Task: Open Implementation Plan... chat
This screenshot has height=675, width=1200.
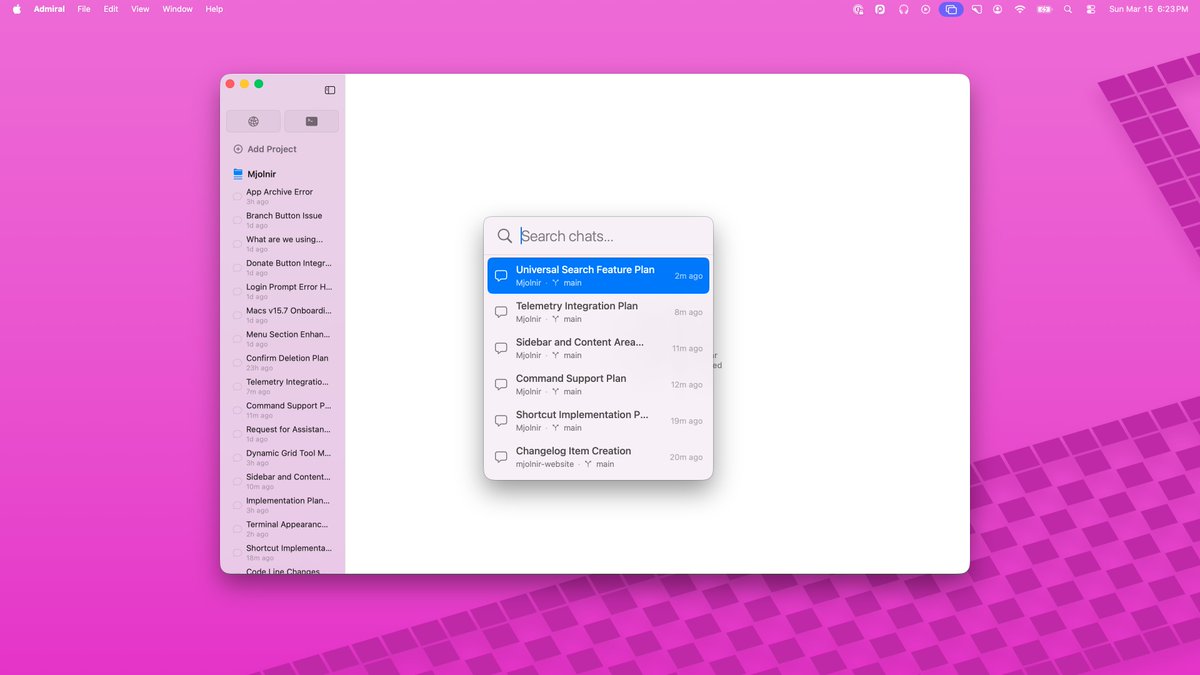Action: 283,505
